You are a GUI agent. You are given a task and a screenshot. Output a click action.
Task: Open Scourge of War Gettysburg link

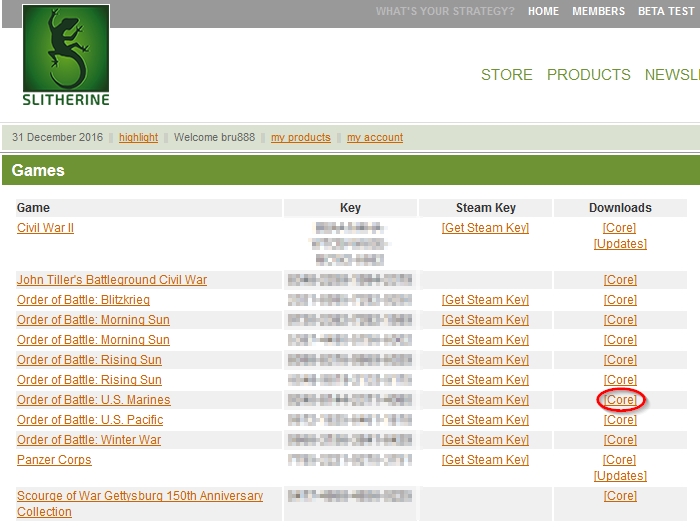point(140,496)
